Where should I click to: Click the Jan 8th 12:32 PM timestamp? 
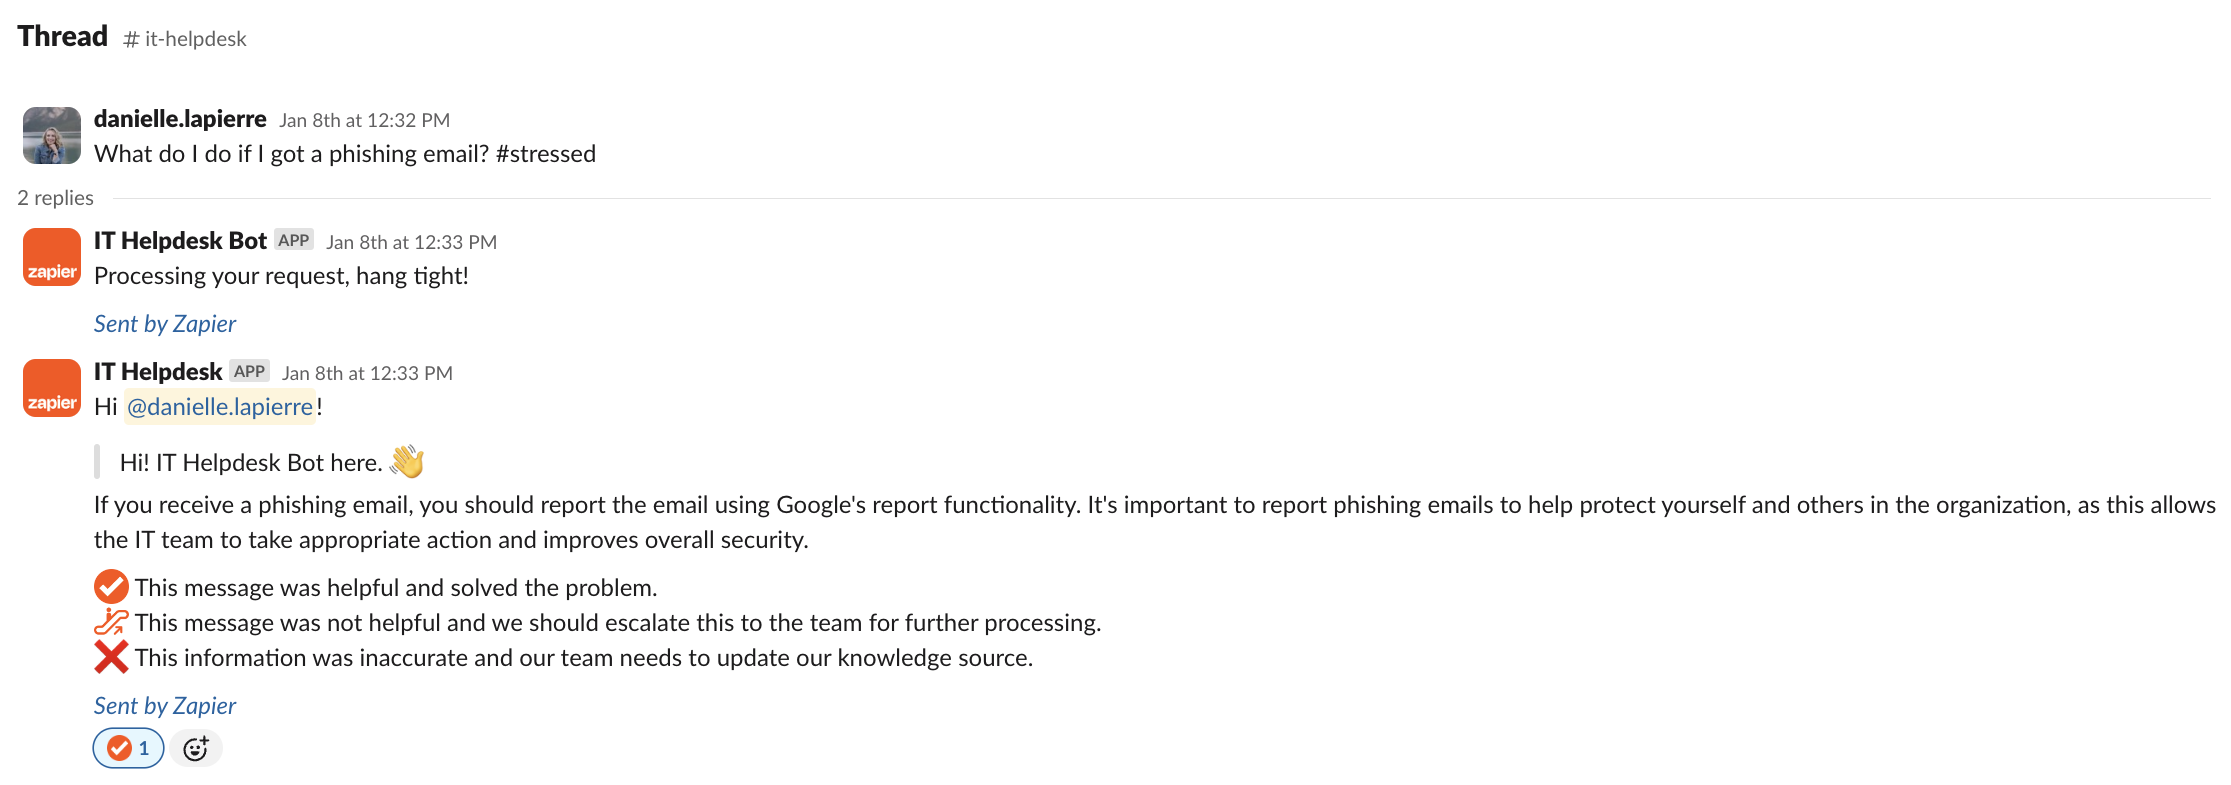(x=365, y=120)
